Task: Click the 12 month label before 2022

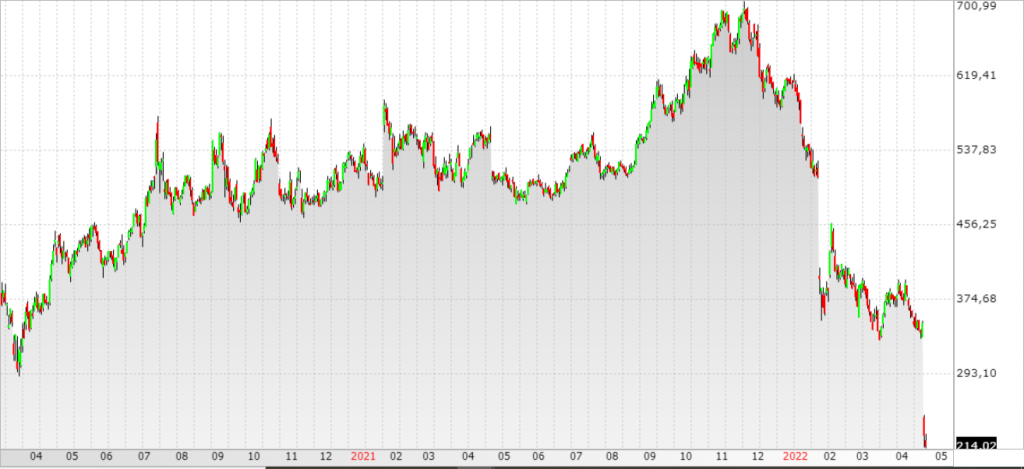Action: [758, 456]
